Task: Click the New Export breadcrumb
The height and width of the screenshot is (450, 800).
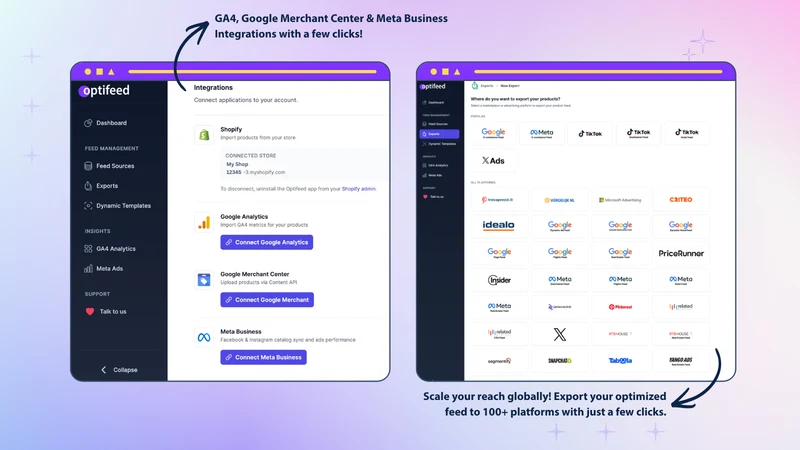Action: click(510, 86)
